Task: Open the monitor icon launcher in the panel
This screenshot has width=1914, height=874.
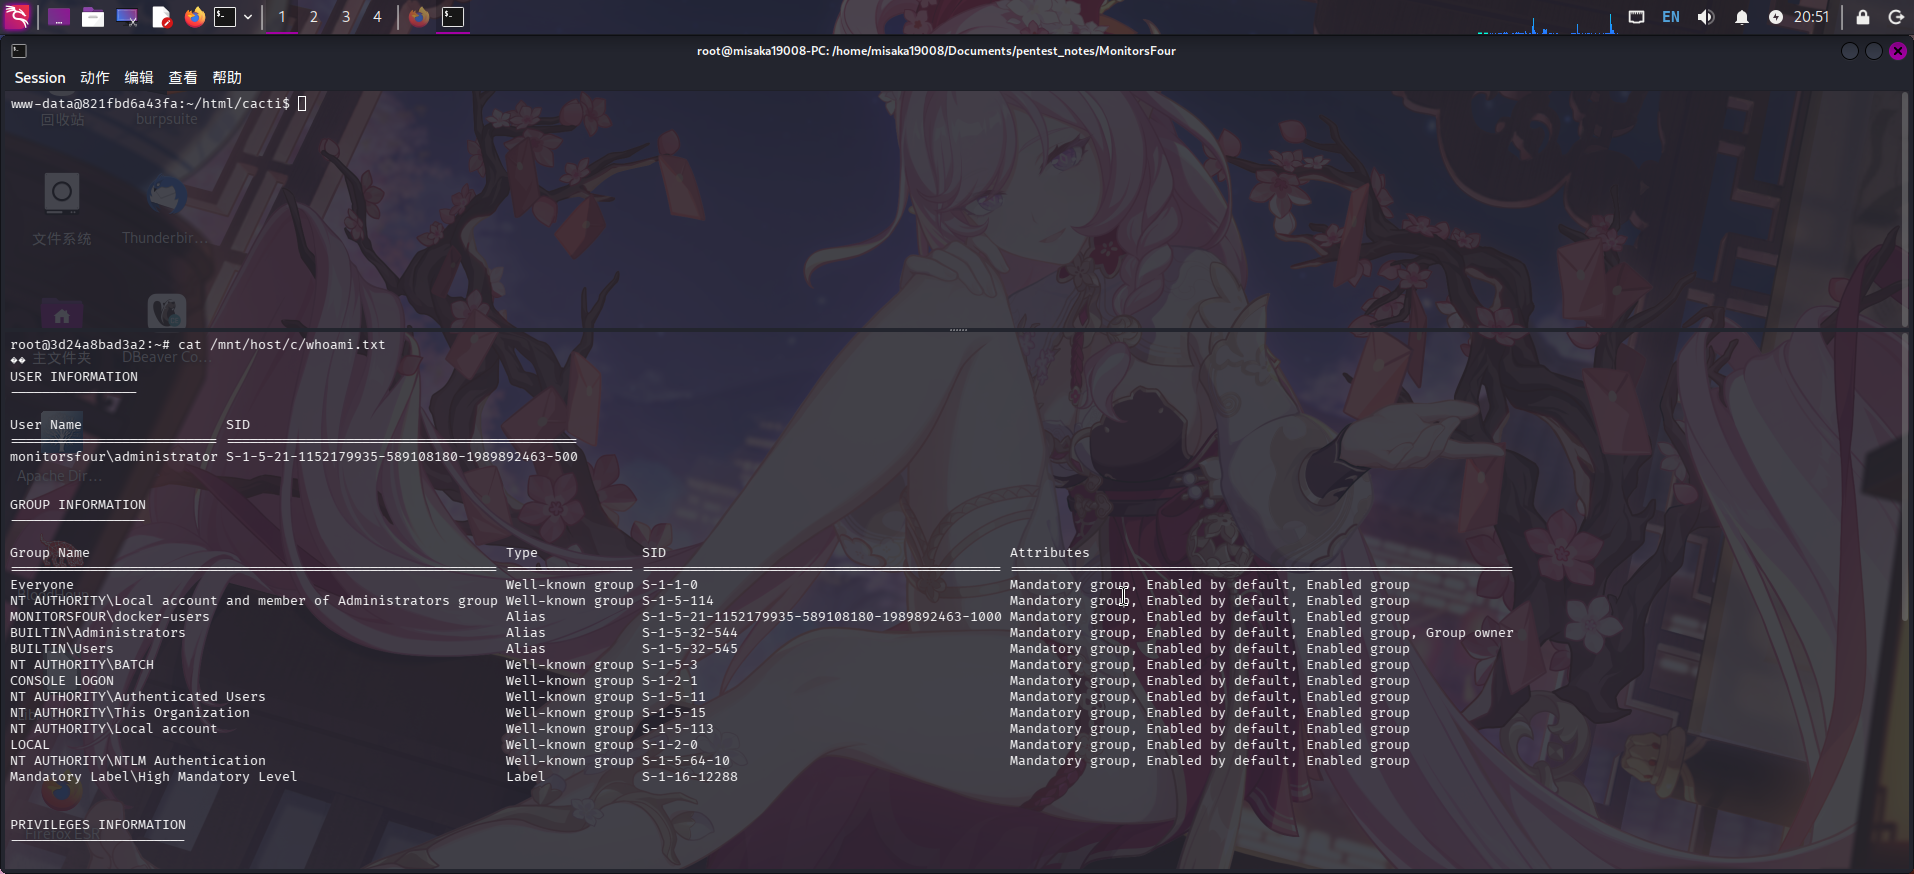Action: (127, 17)
